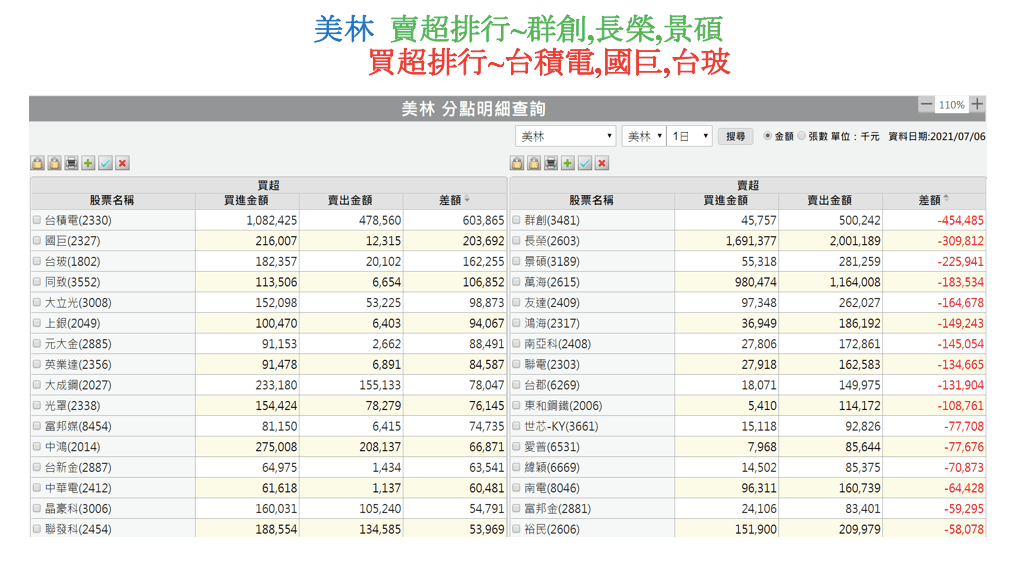The width and height of the screenshot is (1014, 562).
Task: Click the red X icon above 賣超 table
Action: point(602,163)
